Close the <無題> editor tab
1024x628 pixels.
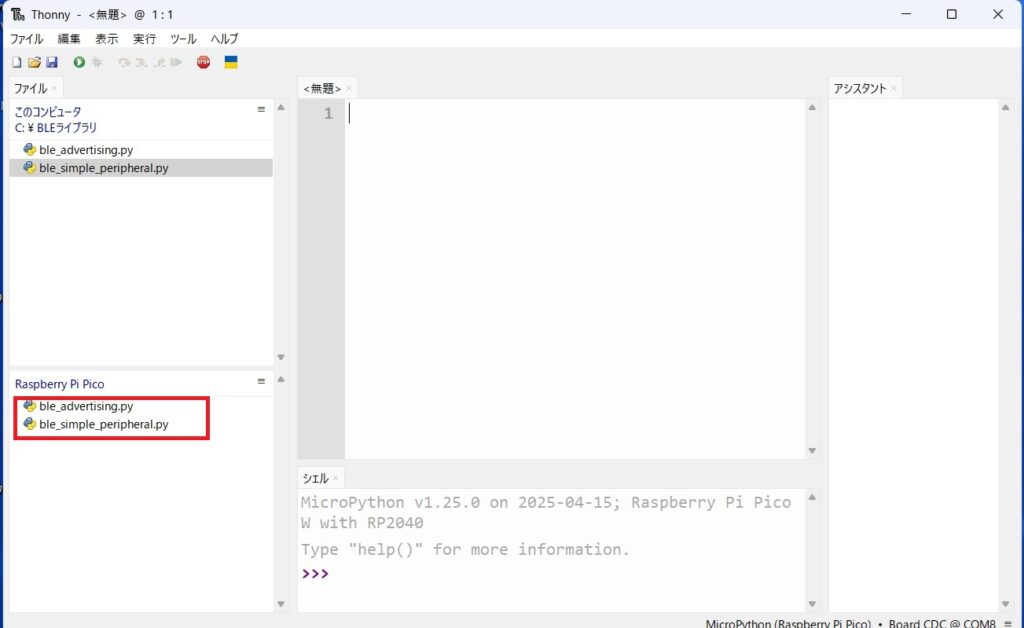(349, 89)
